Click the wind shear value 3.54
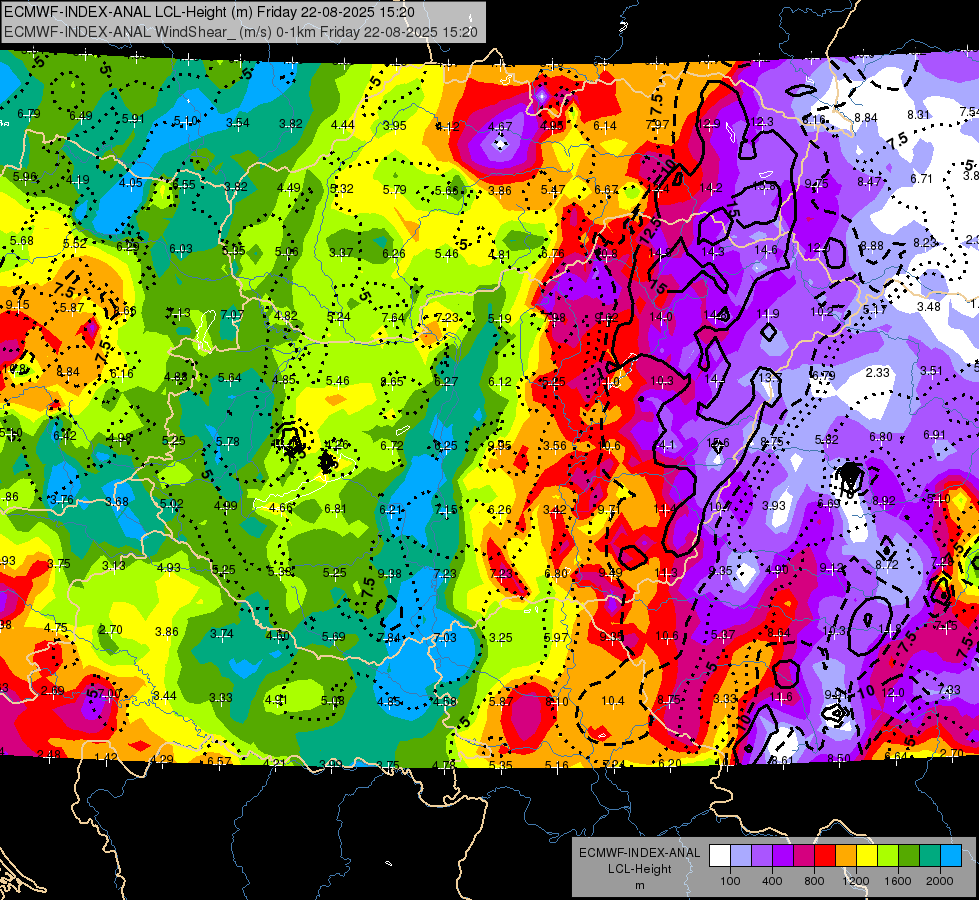The height and width of the screenshot is (900, 979). [237, 122]
